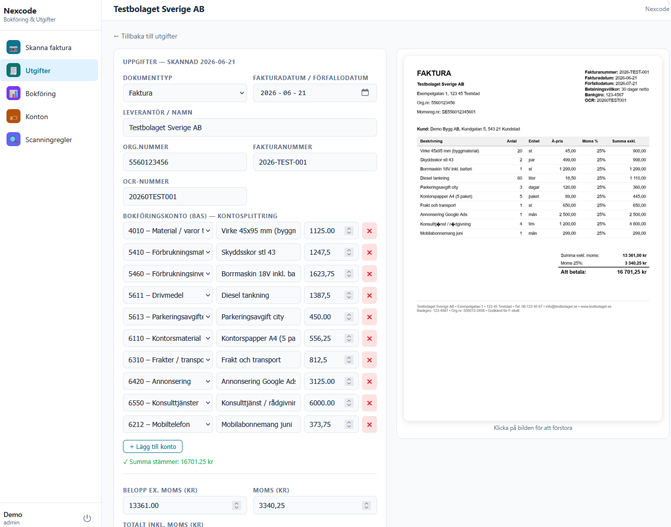Image resolution: width=671 pixels, height=527 pixels.
Task: Select the Utgifter sidebar icon
Action: tap(13, 70)
